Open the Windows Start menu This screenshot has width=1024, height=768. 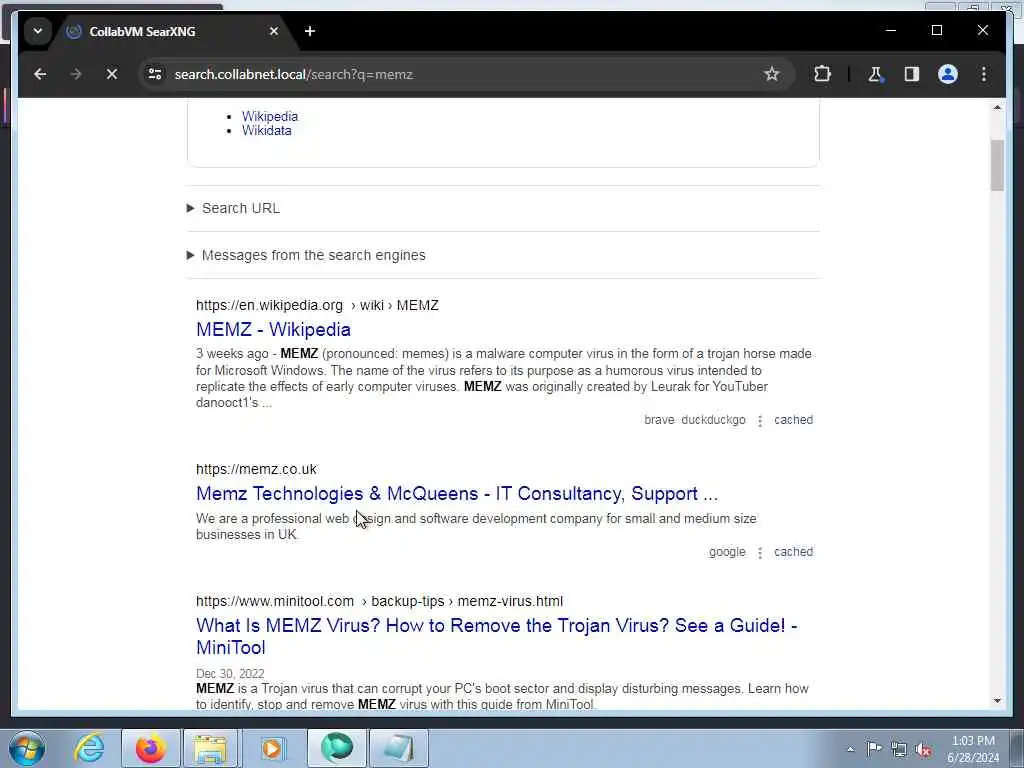point(27,748)
